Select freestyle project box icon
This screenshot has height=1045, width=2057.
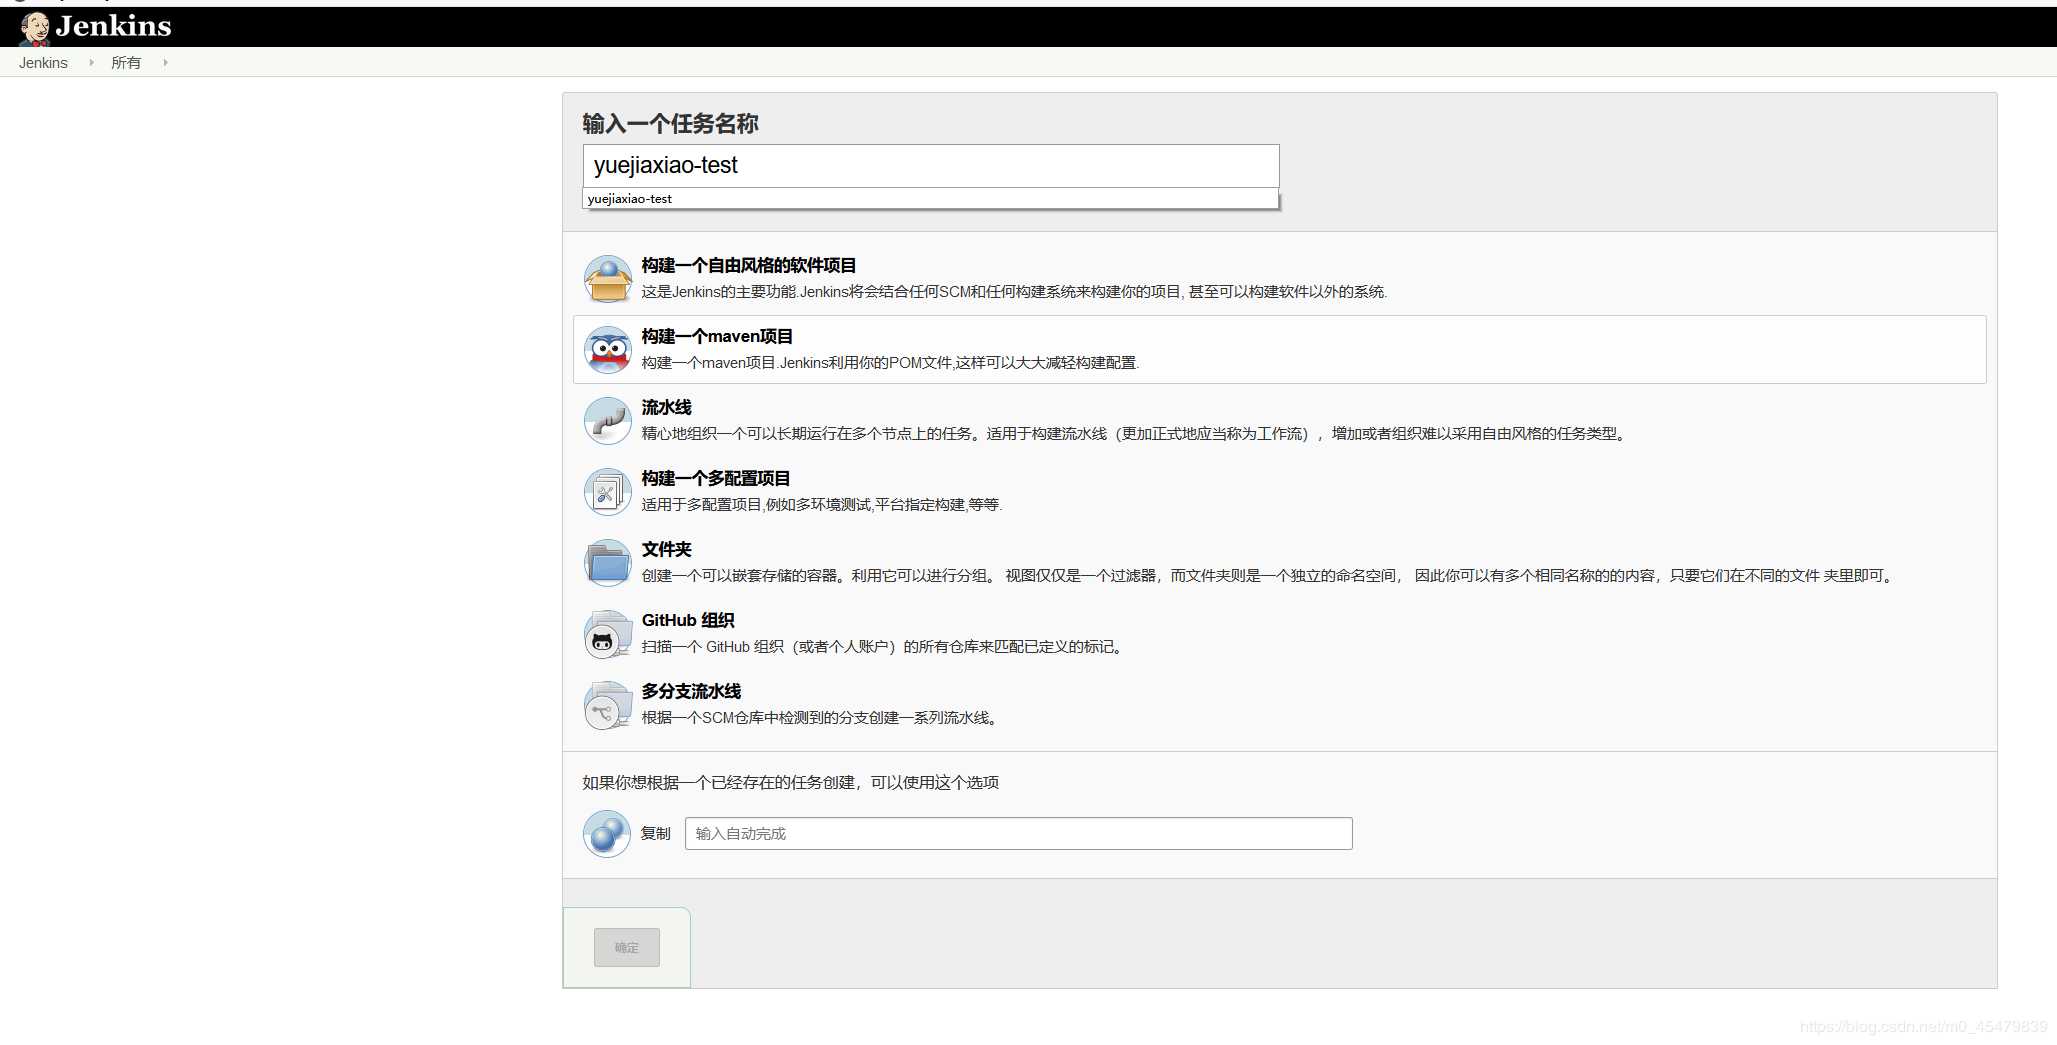coord(607,279)
